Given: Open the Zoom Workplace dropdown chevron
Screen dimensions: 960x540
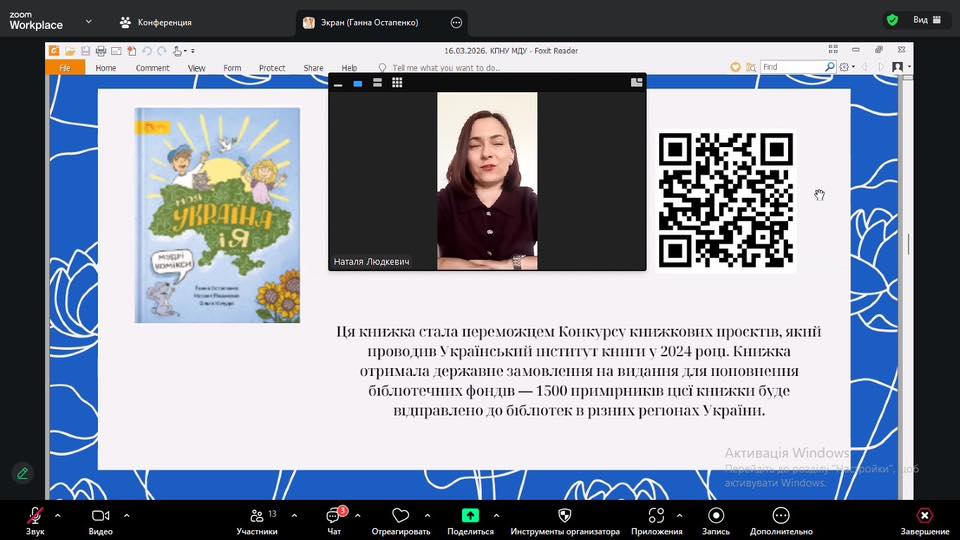Looking at the screenshot, I should coord(88,21).
